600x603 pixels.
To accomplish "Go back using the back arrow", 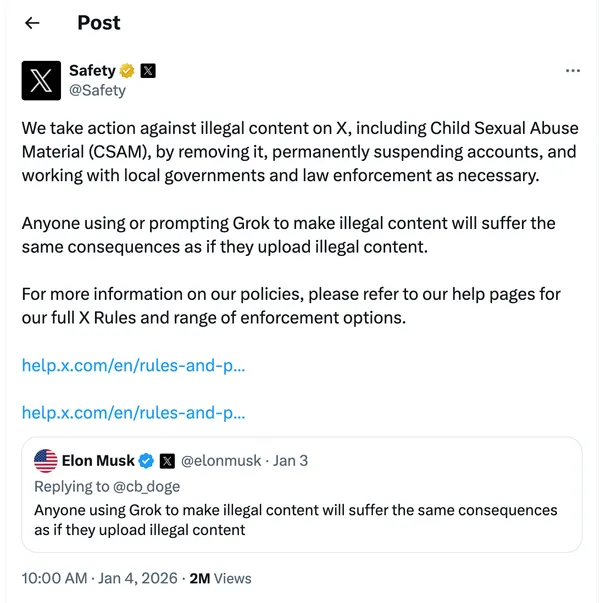I will [x=33, y=23].
